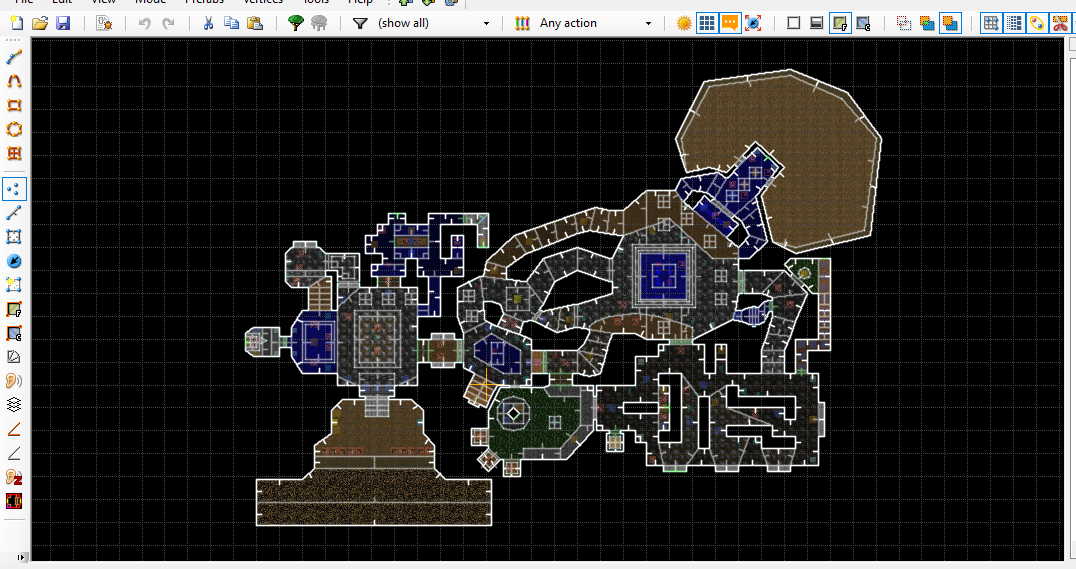
Task: Toggle snap to grid
Action: pos(991,23)
